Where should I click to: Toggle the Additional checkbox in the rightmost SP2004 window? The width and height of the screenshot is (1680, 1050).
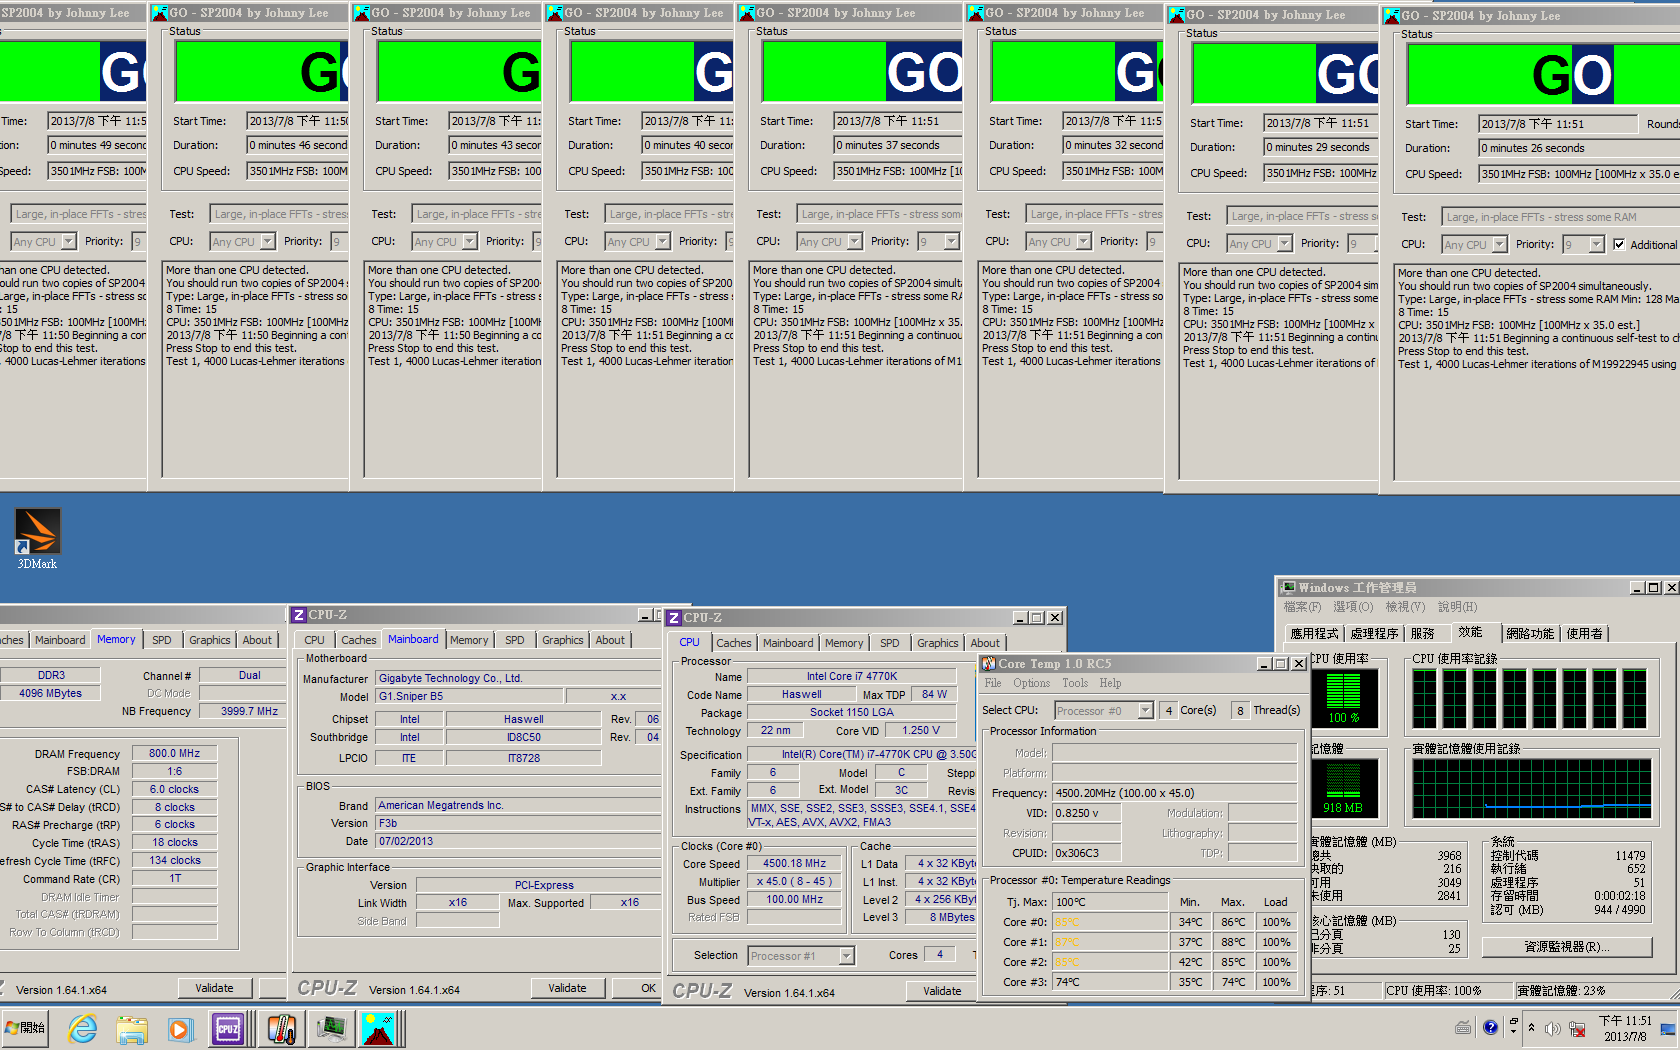tap(1619, 244)
